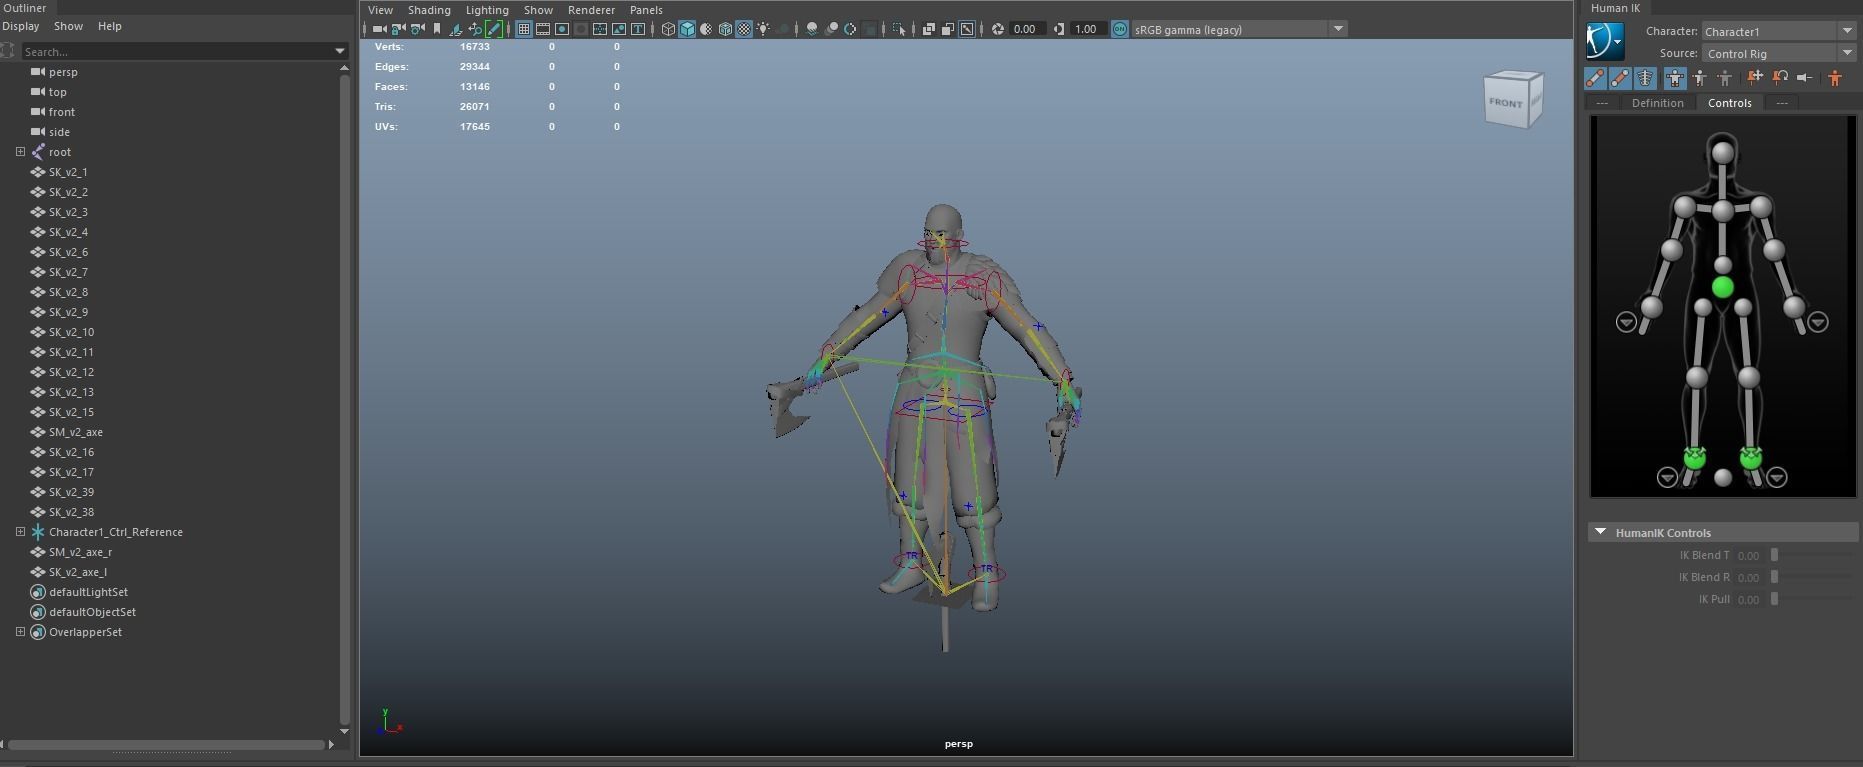Open the HumanIK main menu button
The width and height of the screenshot is (1863, 767).
[1605, 42]
